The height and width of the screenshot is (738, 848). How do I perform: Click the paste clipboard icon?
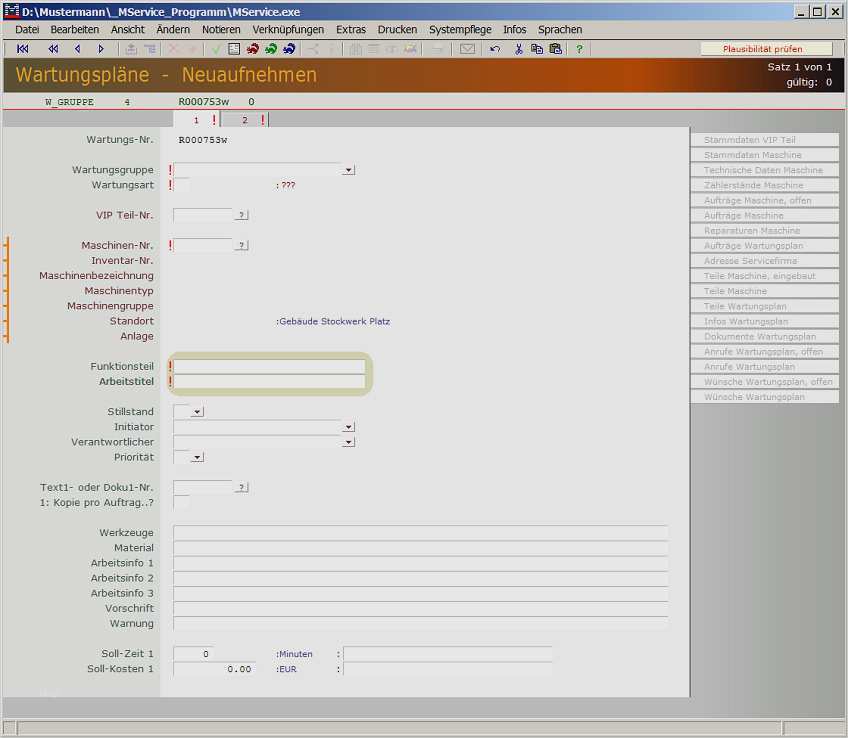pos(555,48)
